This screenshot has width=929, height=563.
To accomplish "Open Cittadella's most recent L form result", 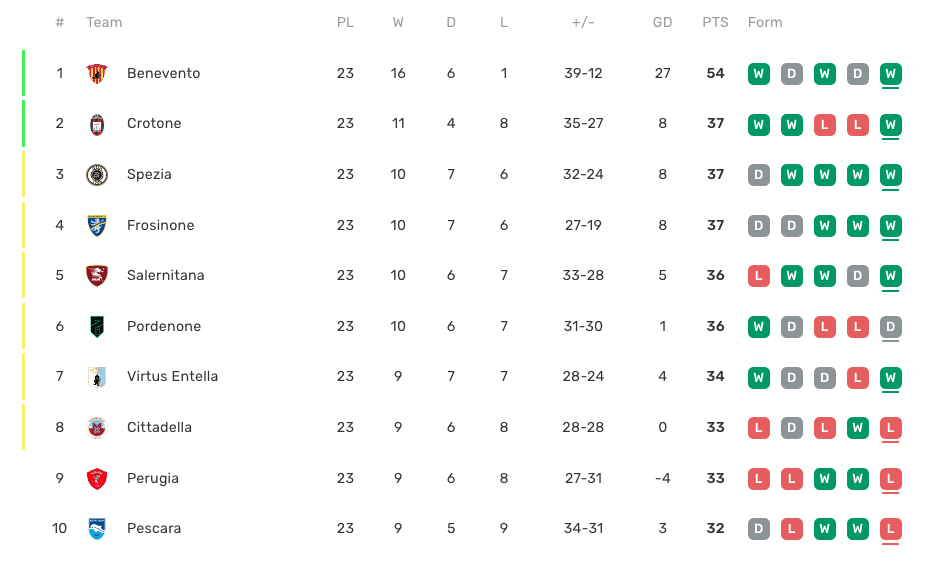I will pos(890,428).
